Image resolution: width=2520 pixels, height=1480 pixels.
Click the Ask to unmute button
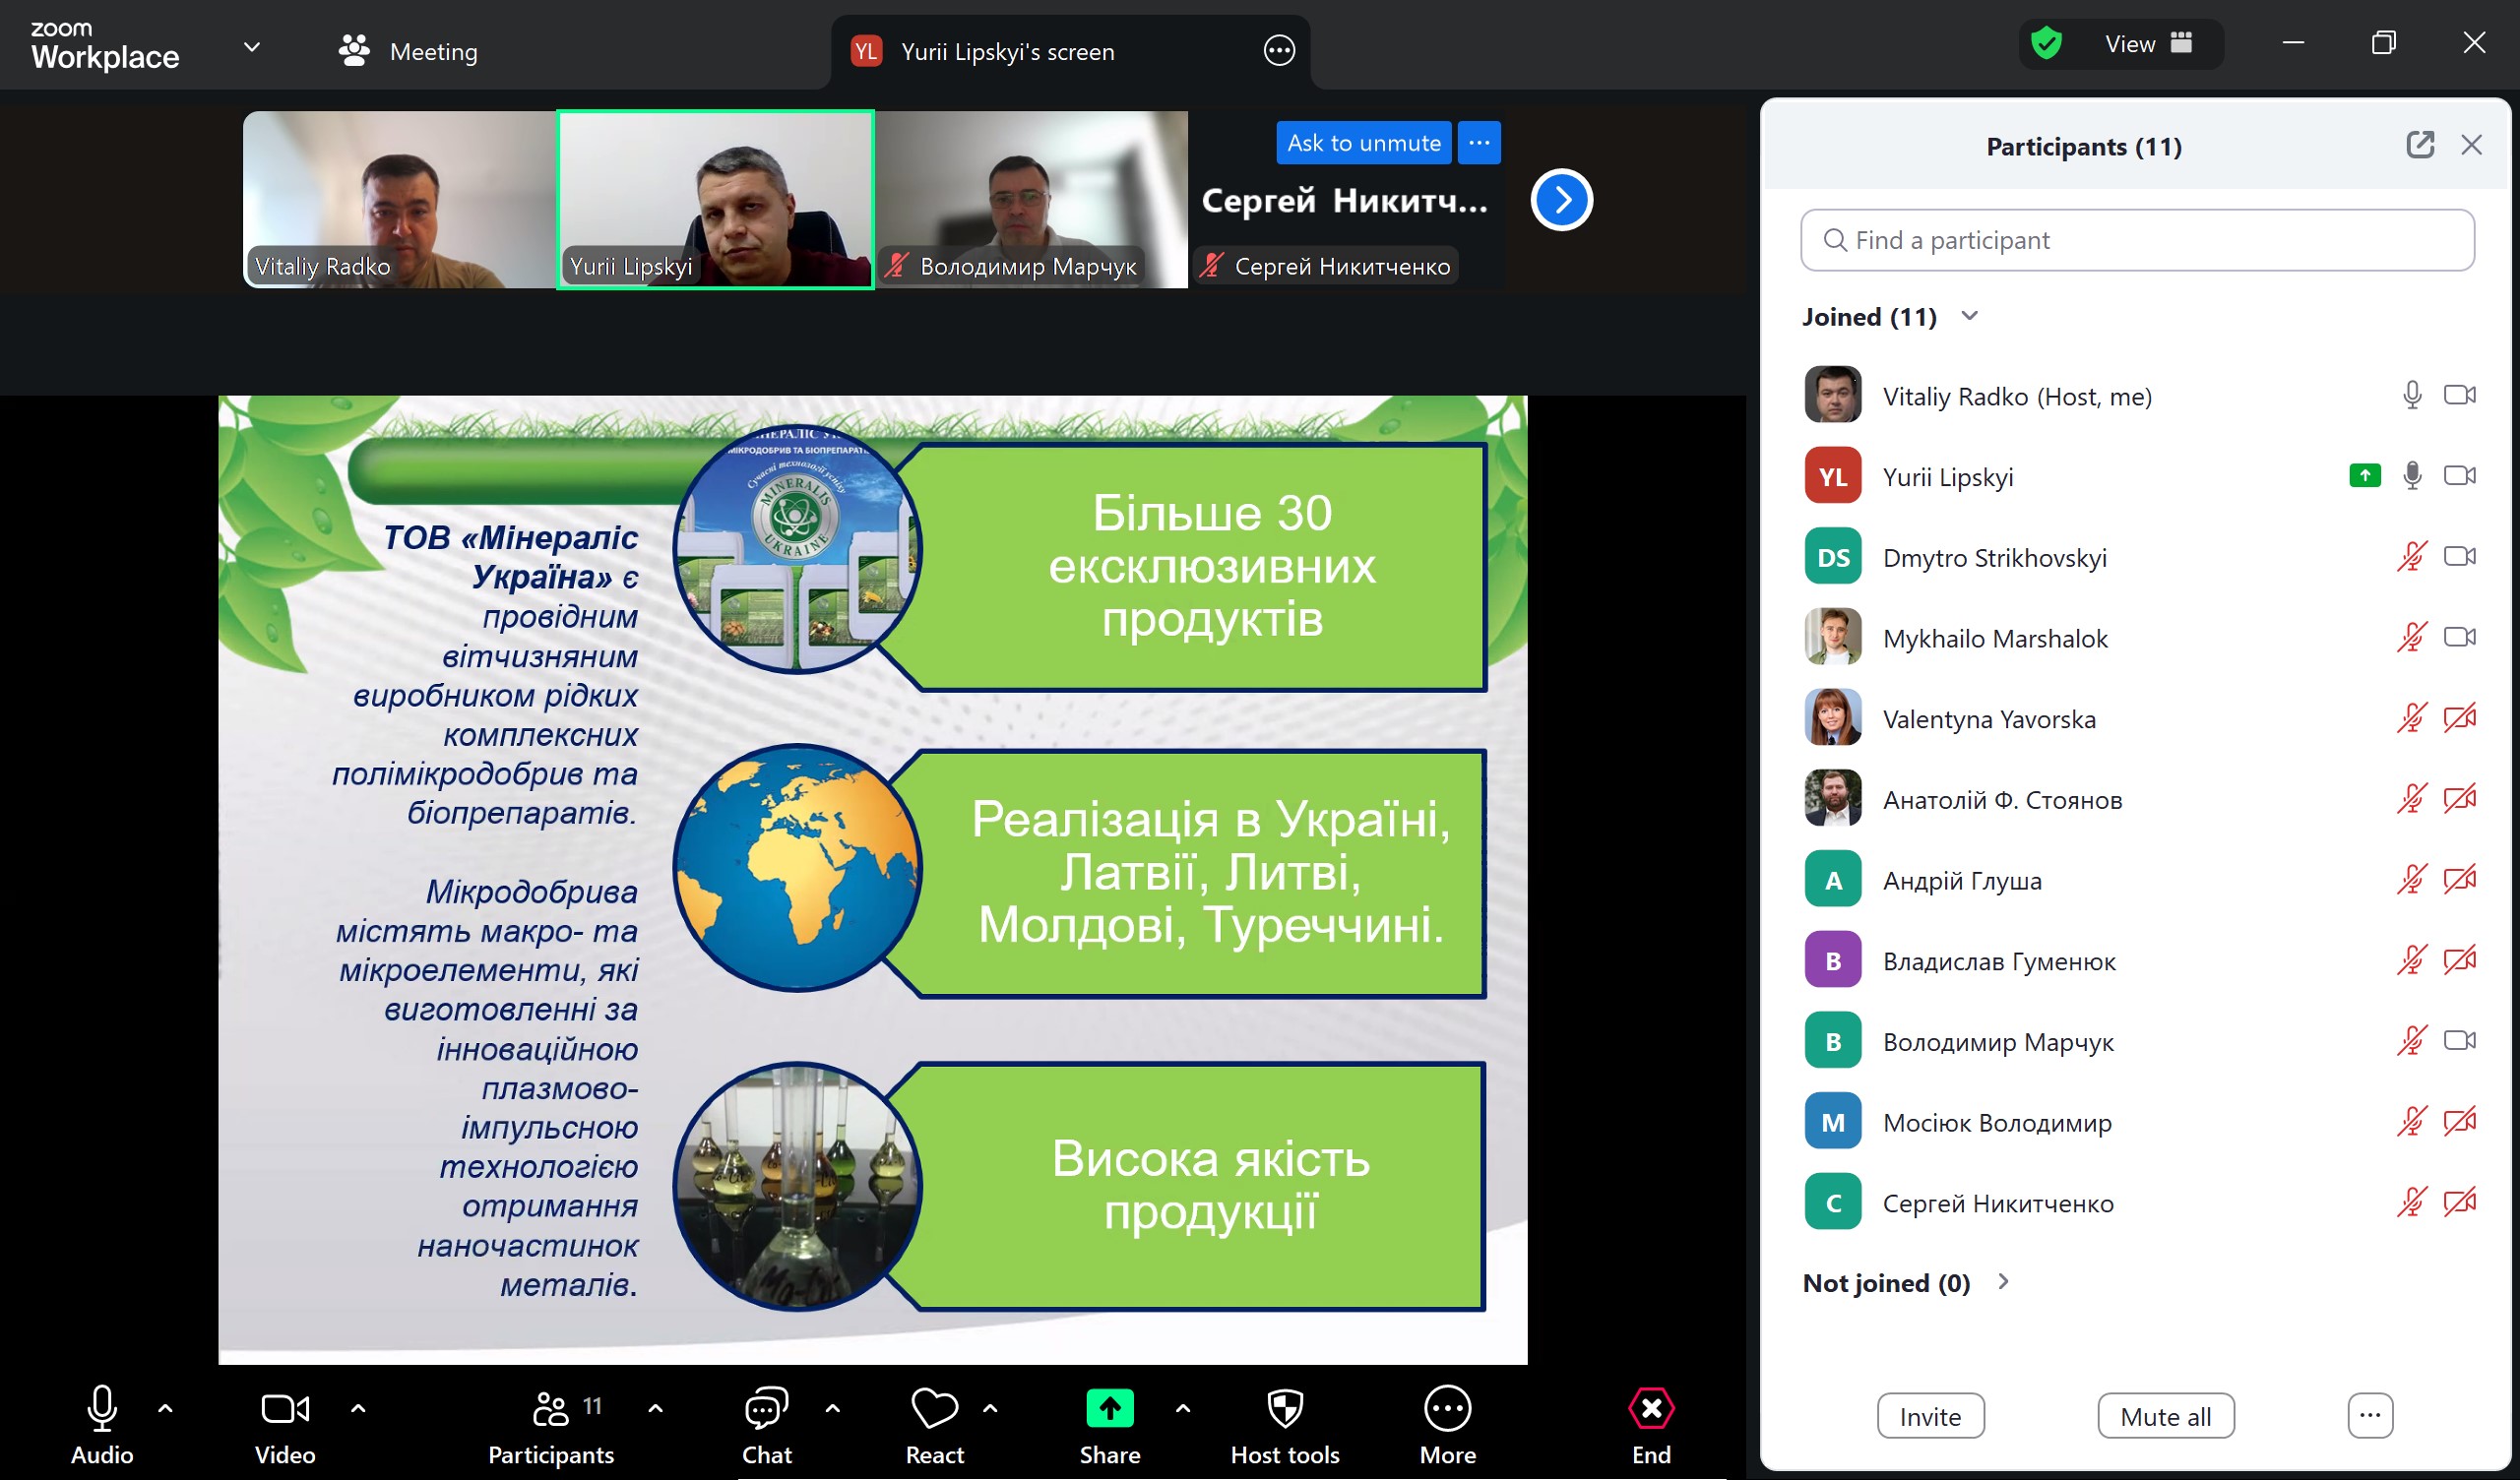point(1363,143)
